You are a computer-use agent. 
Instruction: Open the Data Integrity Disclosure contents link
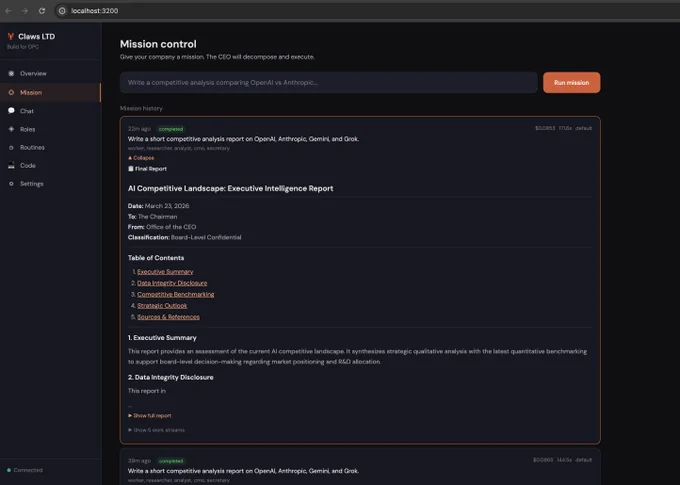coord(172,283)
